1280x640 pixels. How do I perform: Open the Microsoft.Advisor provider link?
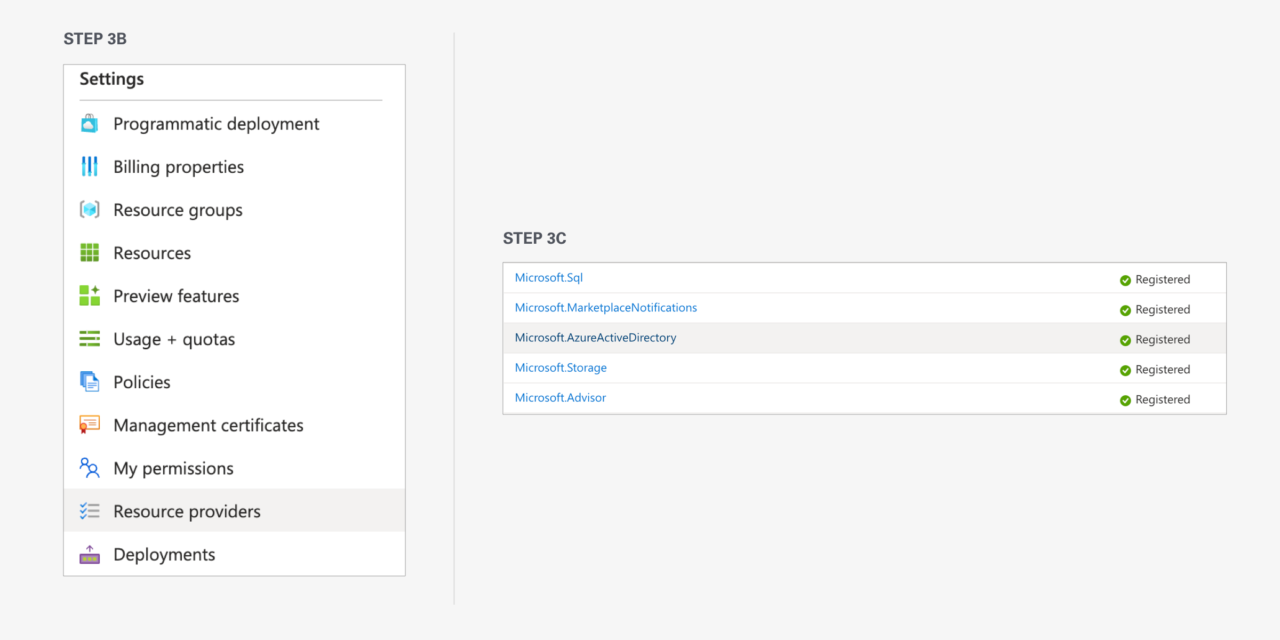pyautogui.click(x=560, y=398)
